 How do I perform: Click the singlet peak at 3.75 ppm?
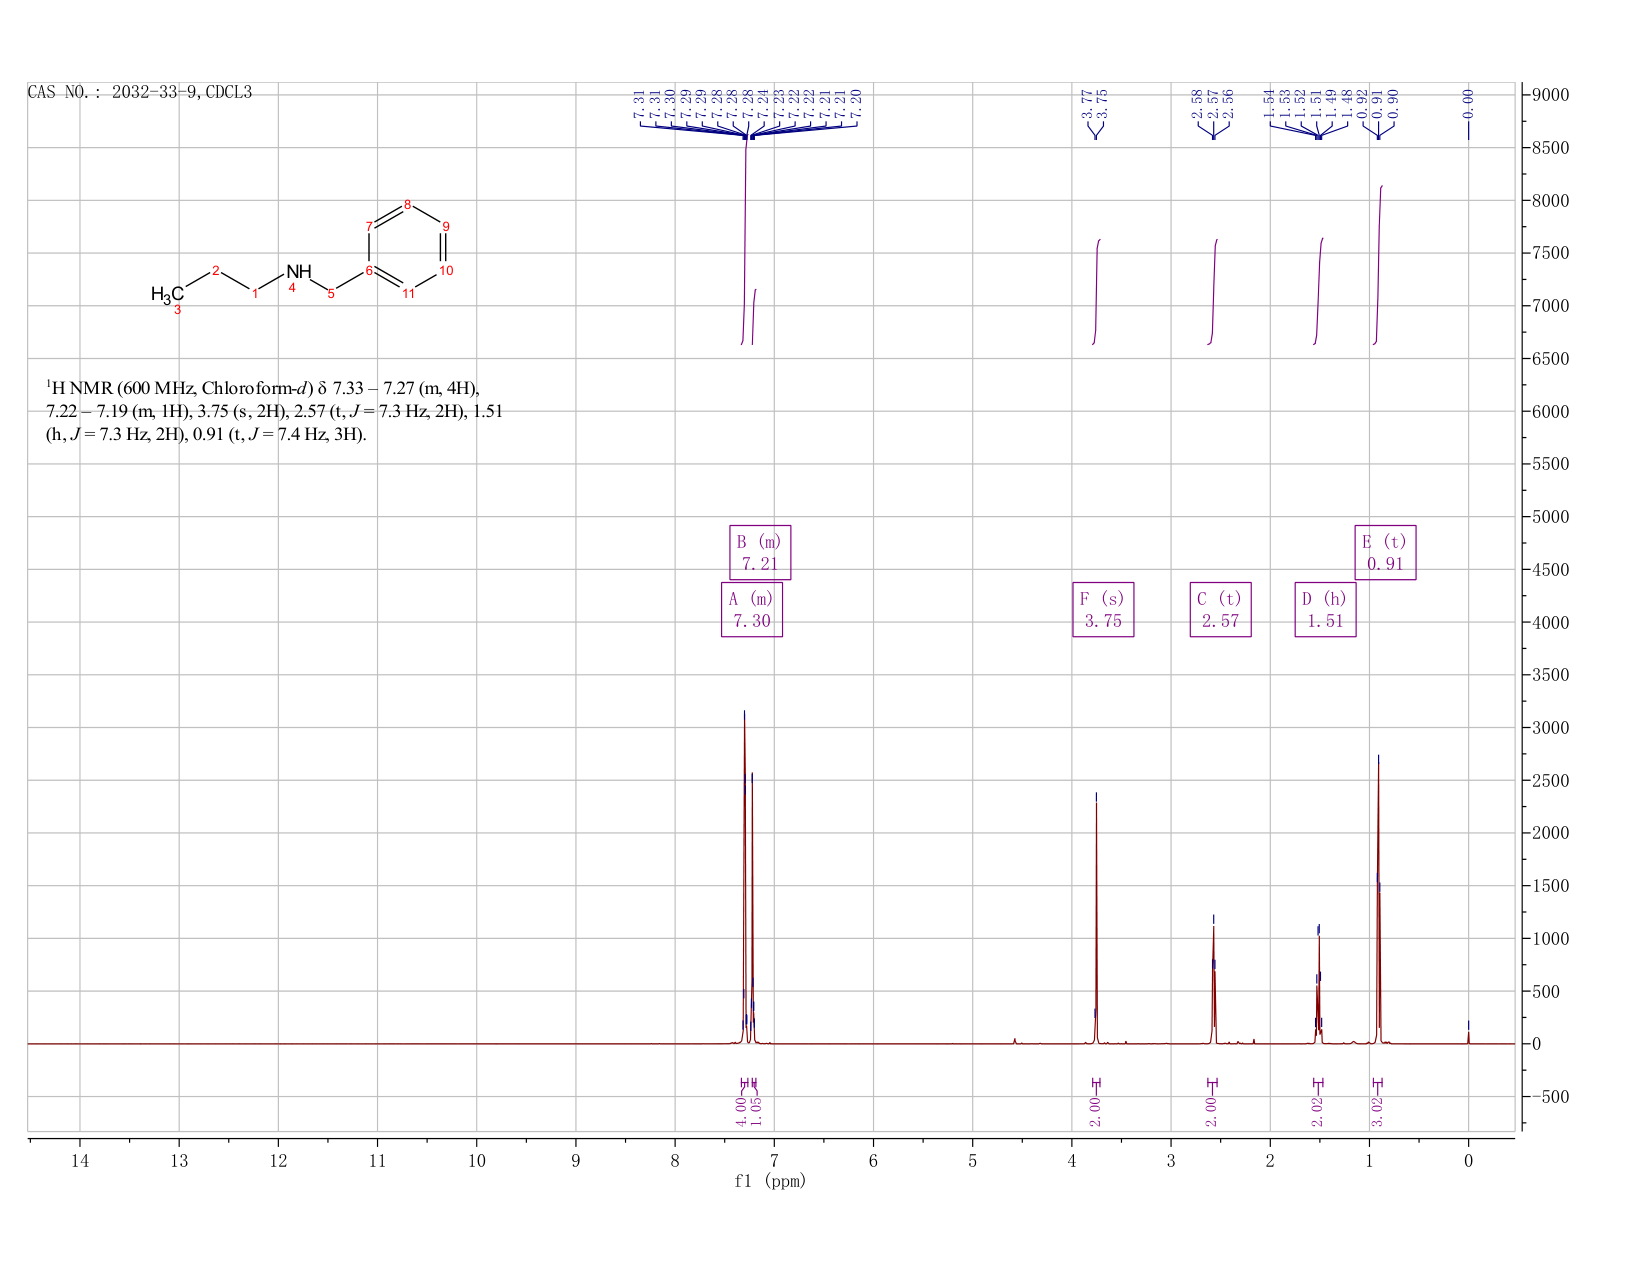[x=1096, y=920]
